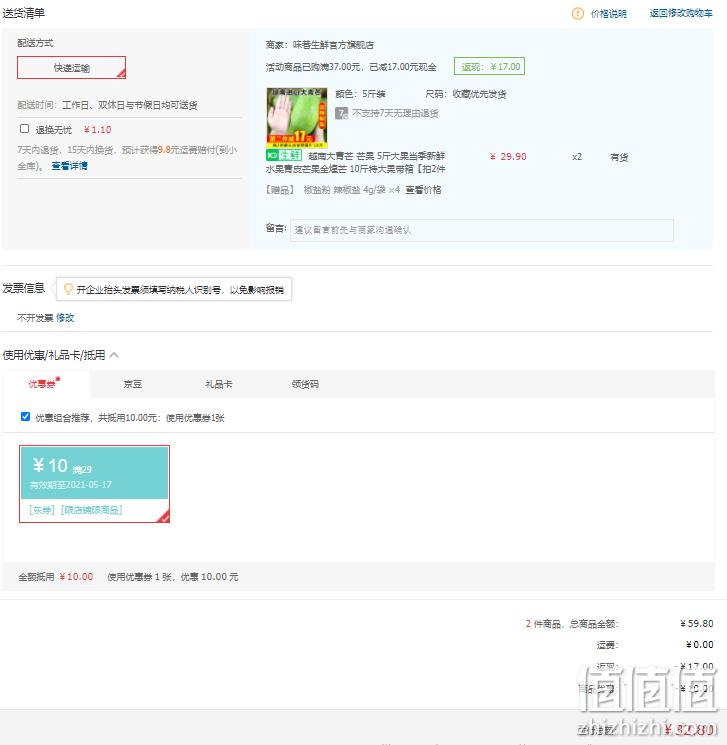The image size is (727, 745).
Task: Collapse the 使用优惠/礼品卡/抵用 section chevron
Action: (x=115, y=355)
